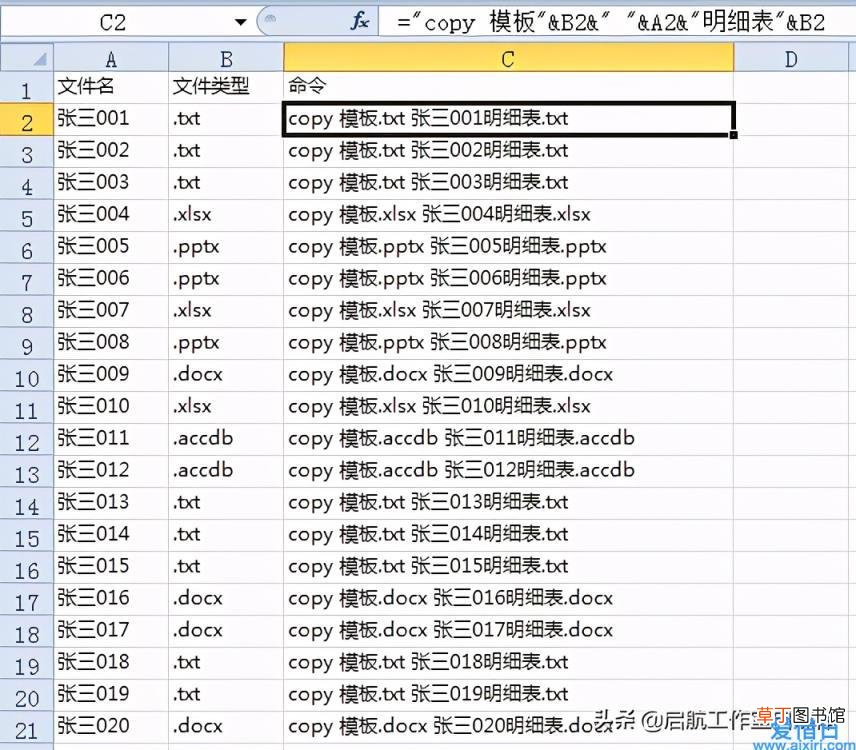856x750 pixels.
Task: Click cell '张三004'
Action: coord(111,215)
